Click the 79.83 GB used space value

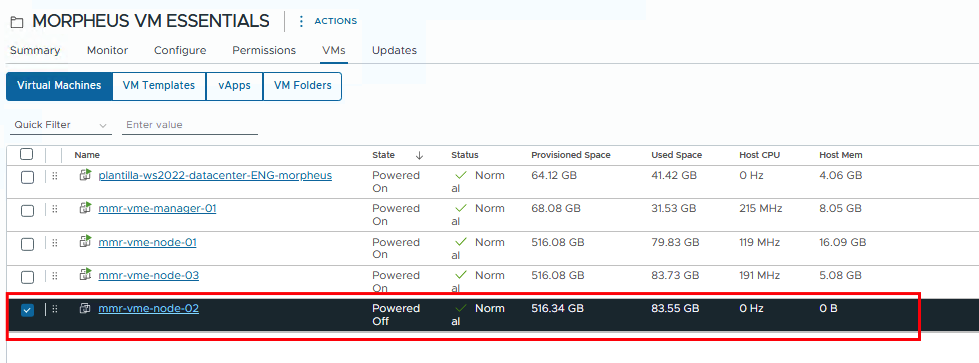coord(675,241)
